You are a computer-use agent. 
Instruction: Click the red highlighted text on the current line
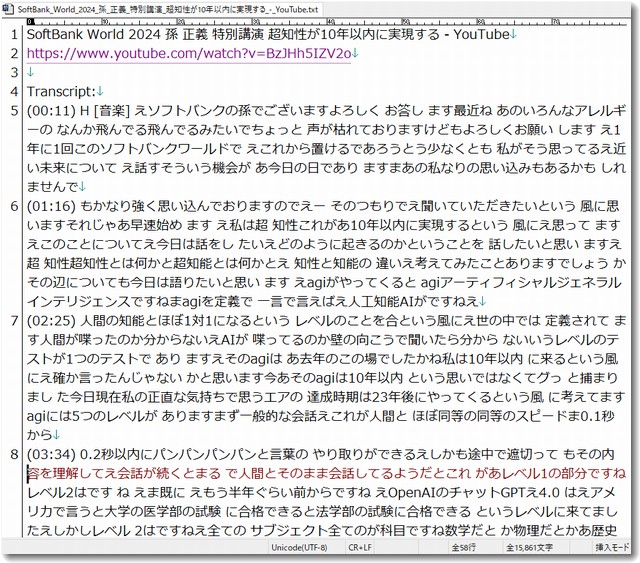point(327,474)
